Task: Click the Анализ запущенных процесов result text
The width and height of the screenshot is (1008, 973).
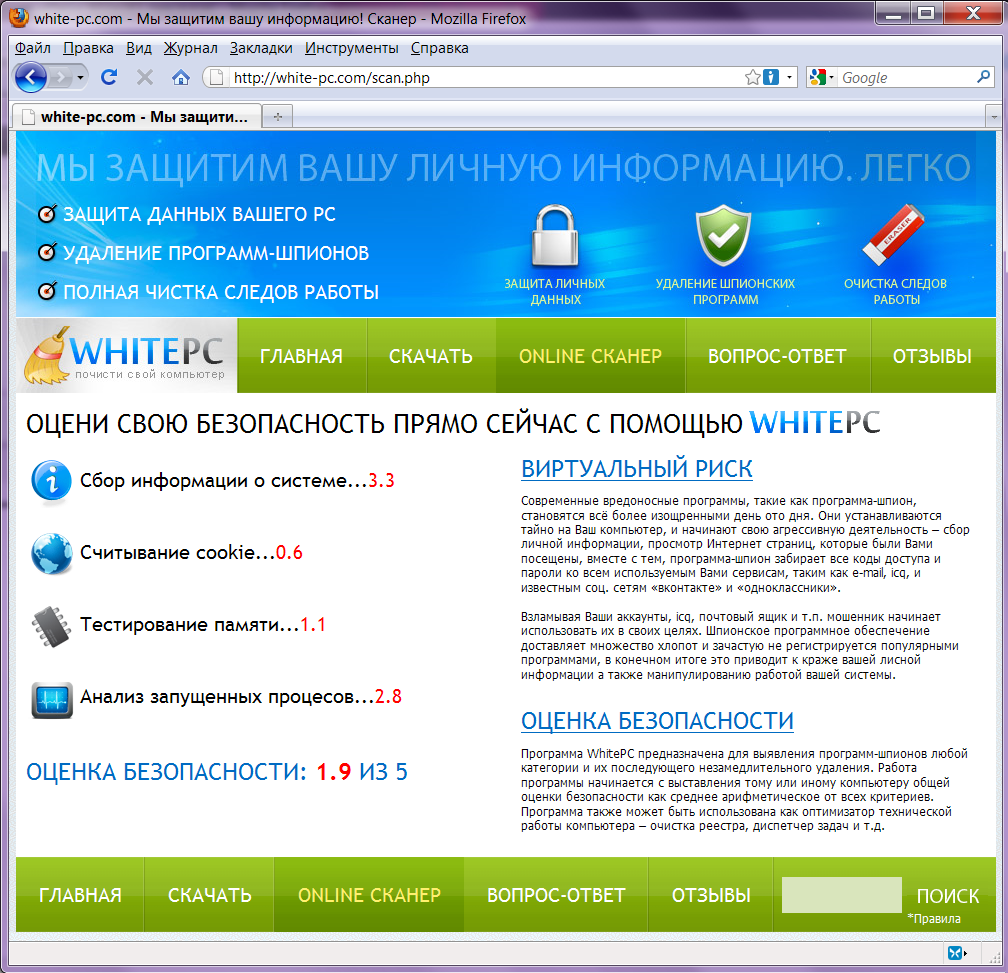Action: 241,697
